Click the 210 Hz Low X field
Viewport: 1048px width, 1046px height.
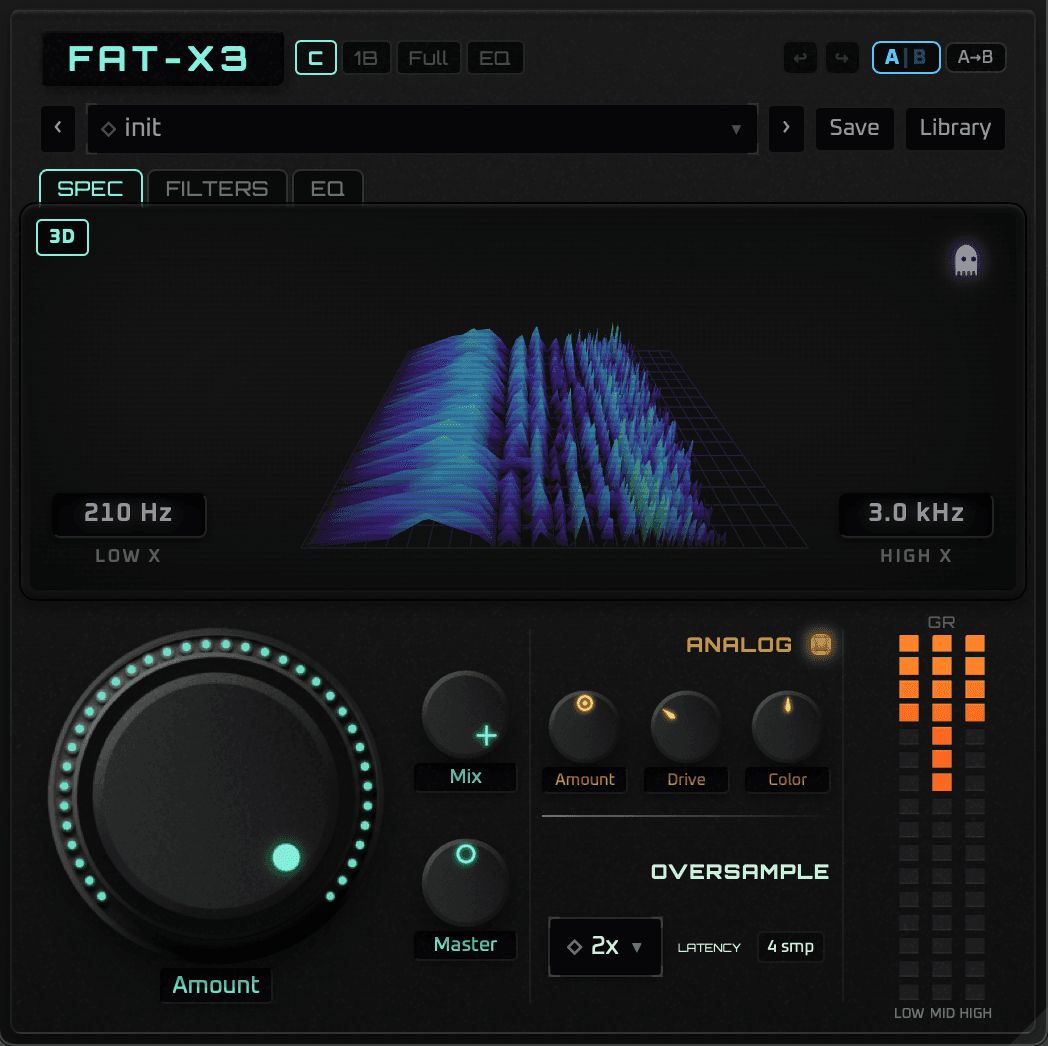pos(129,514)
